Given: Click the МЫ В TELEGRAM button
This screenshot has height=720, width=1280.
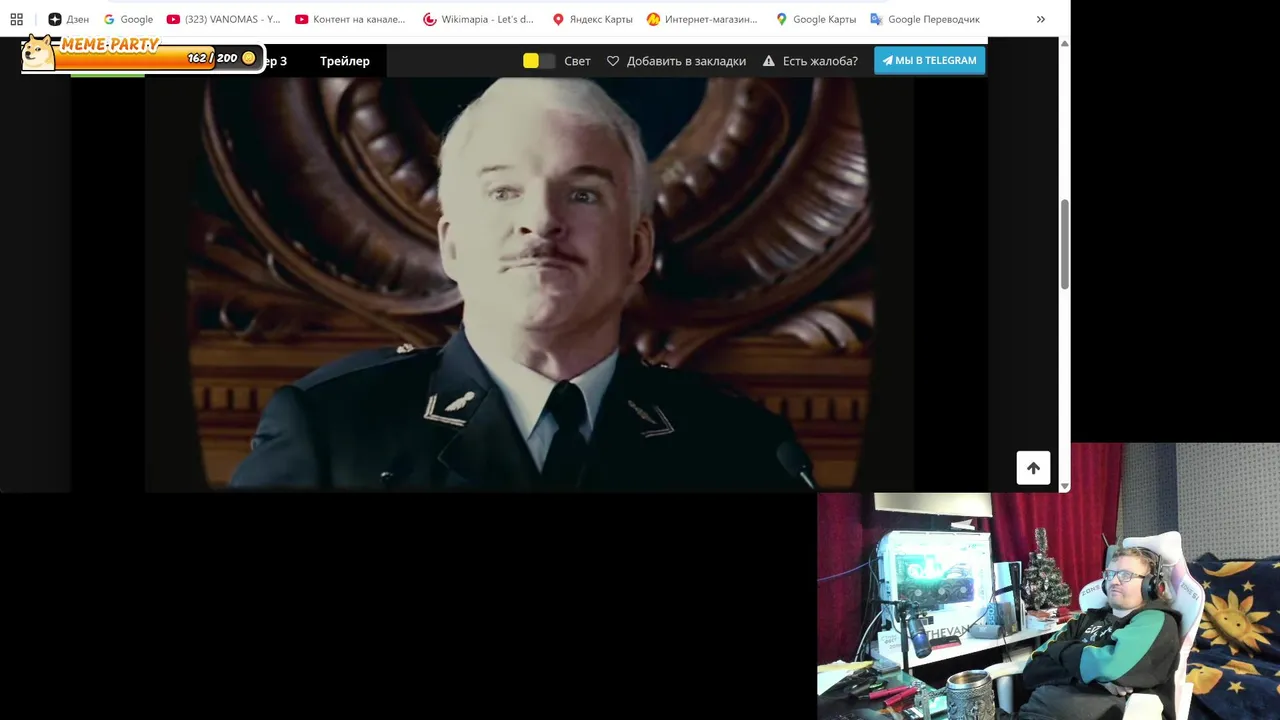Looking at the screenshot, I should tap(929, 60).
